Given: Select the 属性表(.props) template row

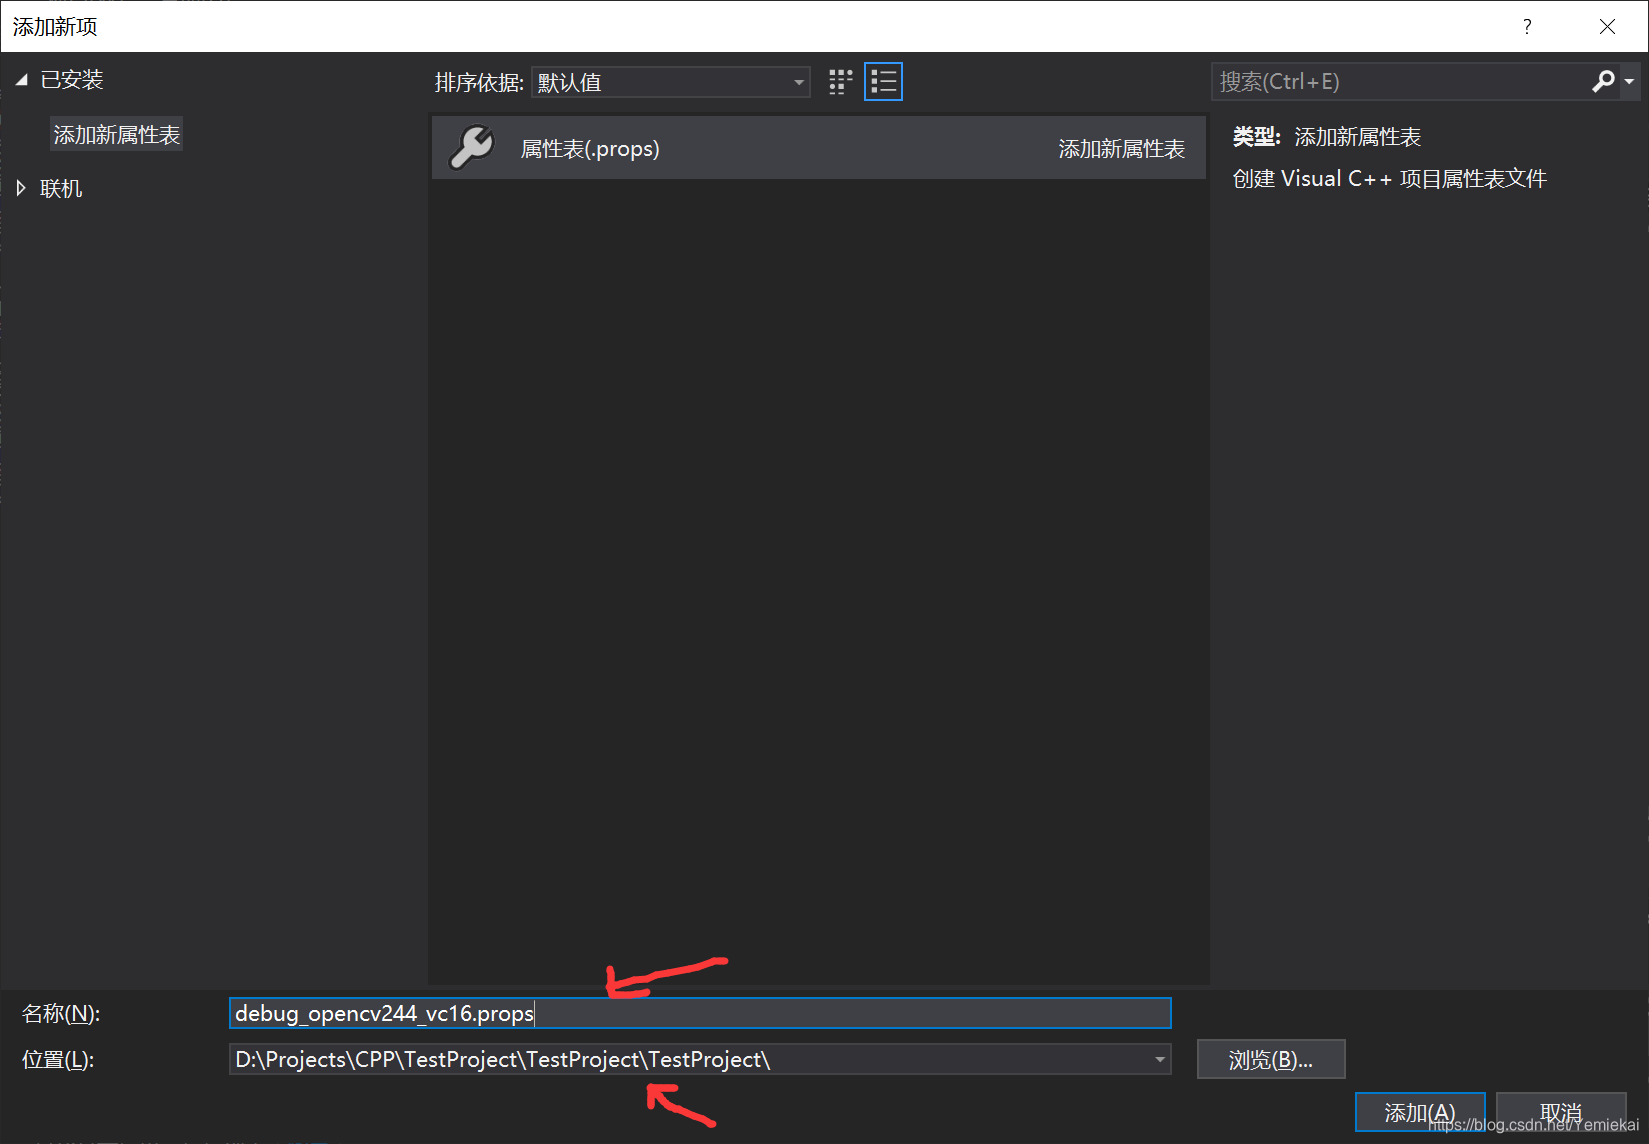Looking at the screenshot, I should 819,148.
